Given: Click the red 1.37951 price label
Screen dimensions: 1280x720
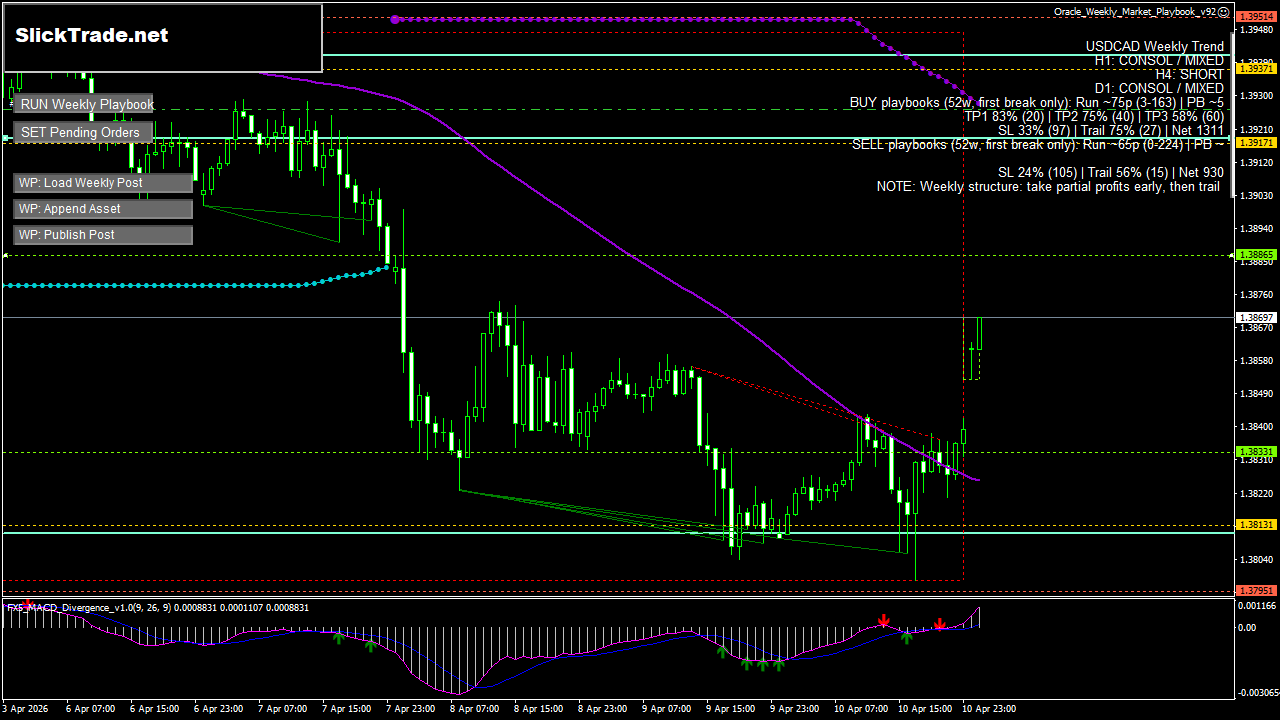Looking at the screenshot, I should click(1257, 590).
